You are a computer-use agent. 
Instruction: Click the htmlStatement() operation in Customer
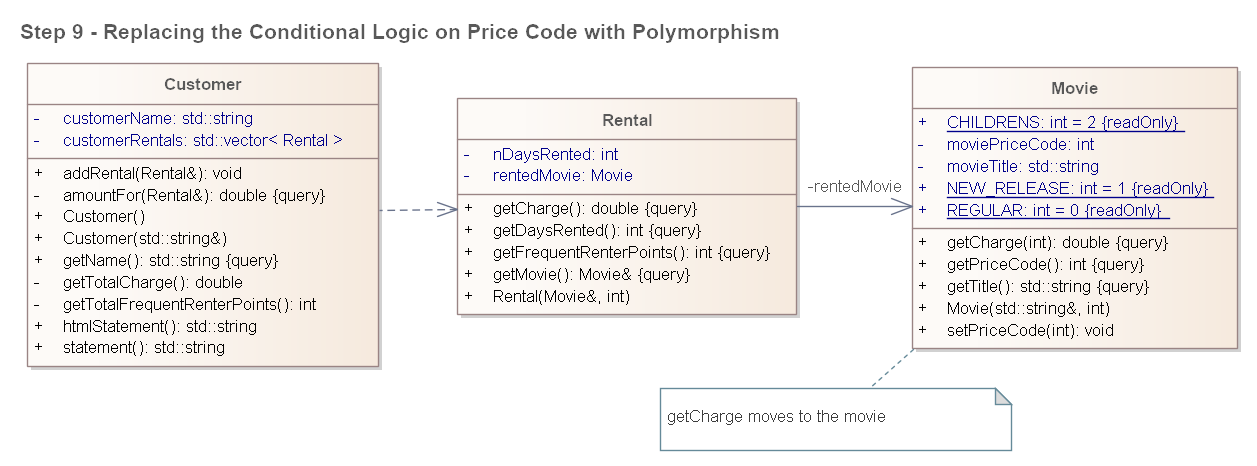pyautogui.click(x=160, y=326)
